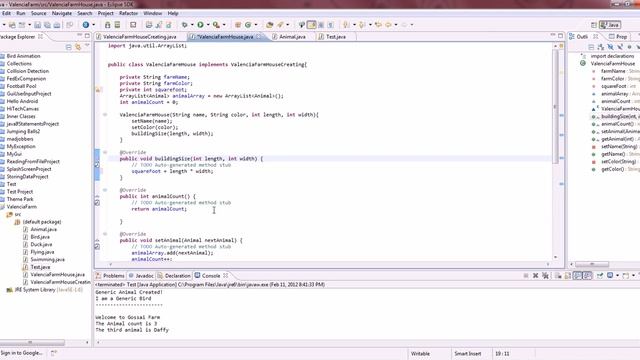Click the Search flashlight toolbar icon

(x=280, y=25)
